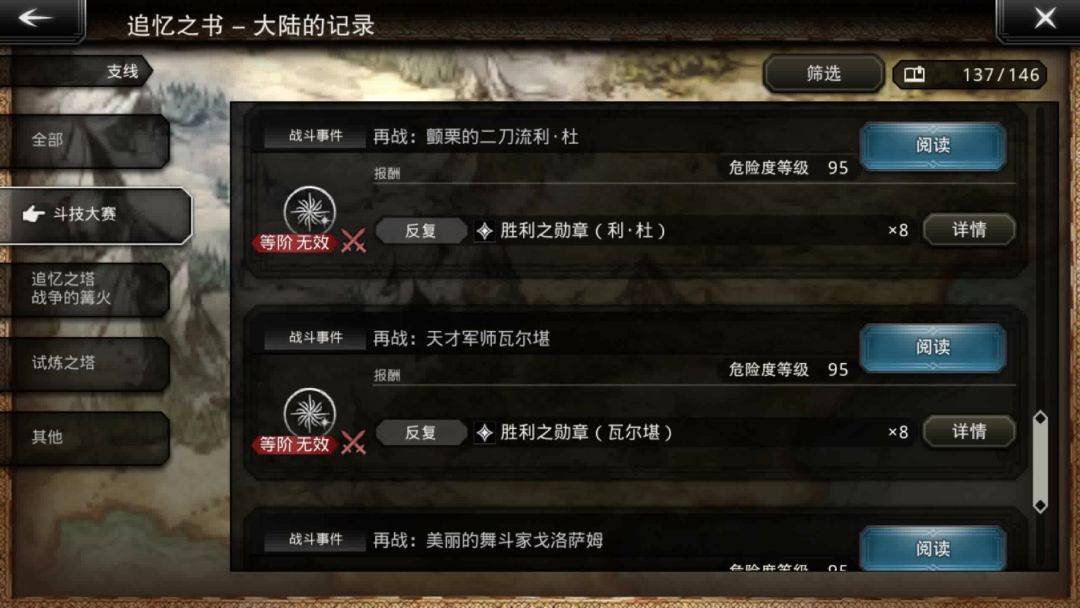
Task: Select the 追忆之塔 战争的篝火 tab
Action: coord(84,289)
